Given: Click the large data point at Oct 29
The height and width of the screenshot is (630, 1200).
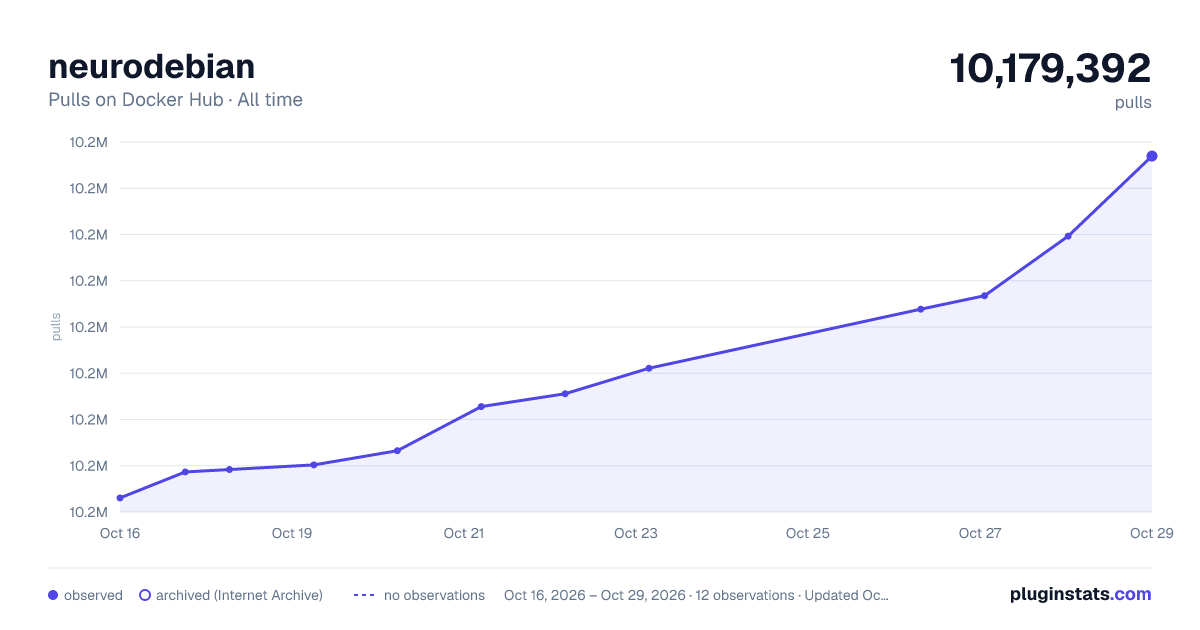Looking at the screenshot, I should tap(1152, 156).
